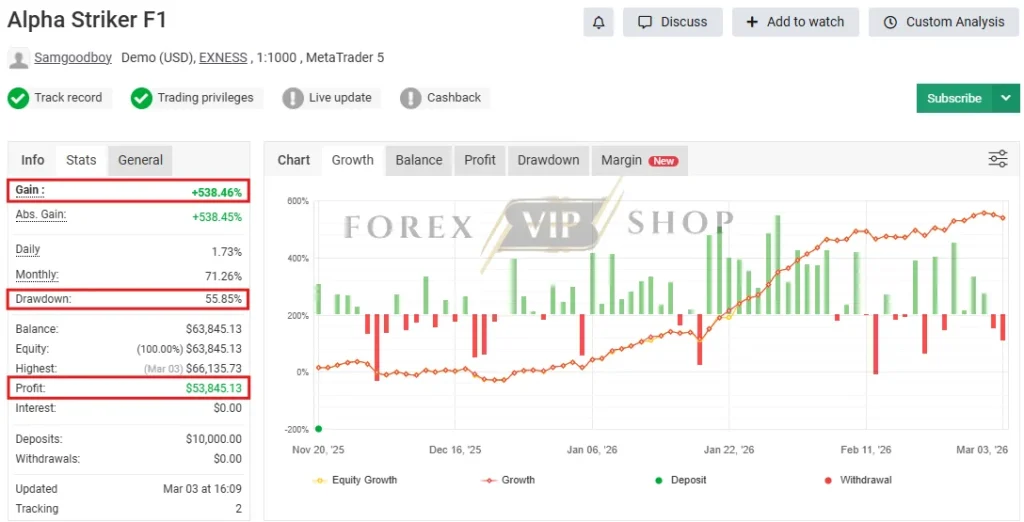The image size is (1024, 522).
Task: Click Add to watch button
Action: pyautogui.click(x=795, y=22)
